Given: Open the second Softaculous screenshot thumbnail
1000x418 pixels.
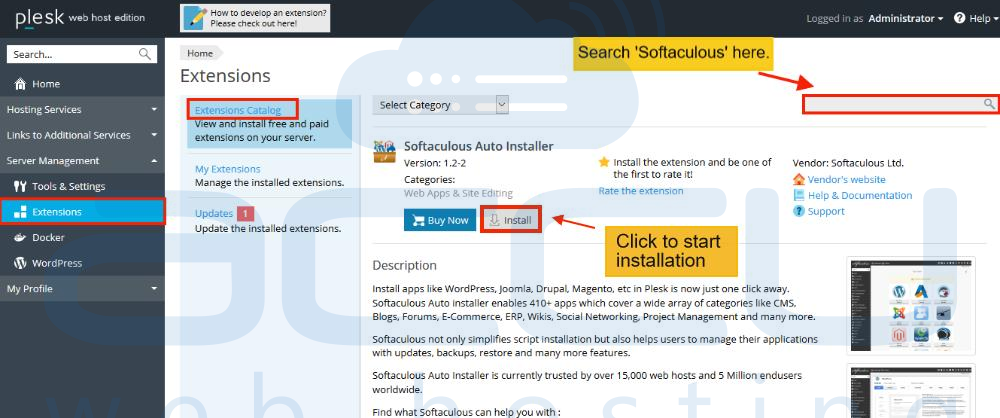Looking at the screenshot, I should [911, 391].
